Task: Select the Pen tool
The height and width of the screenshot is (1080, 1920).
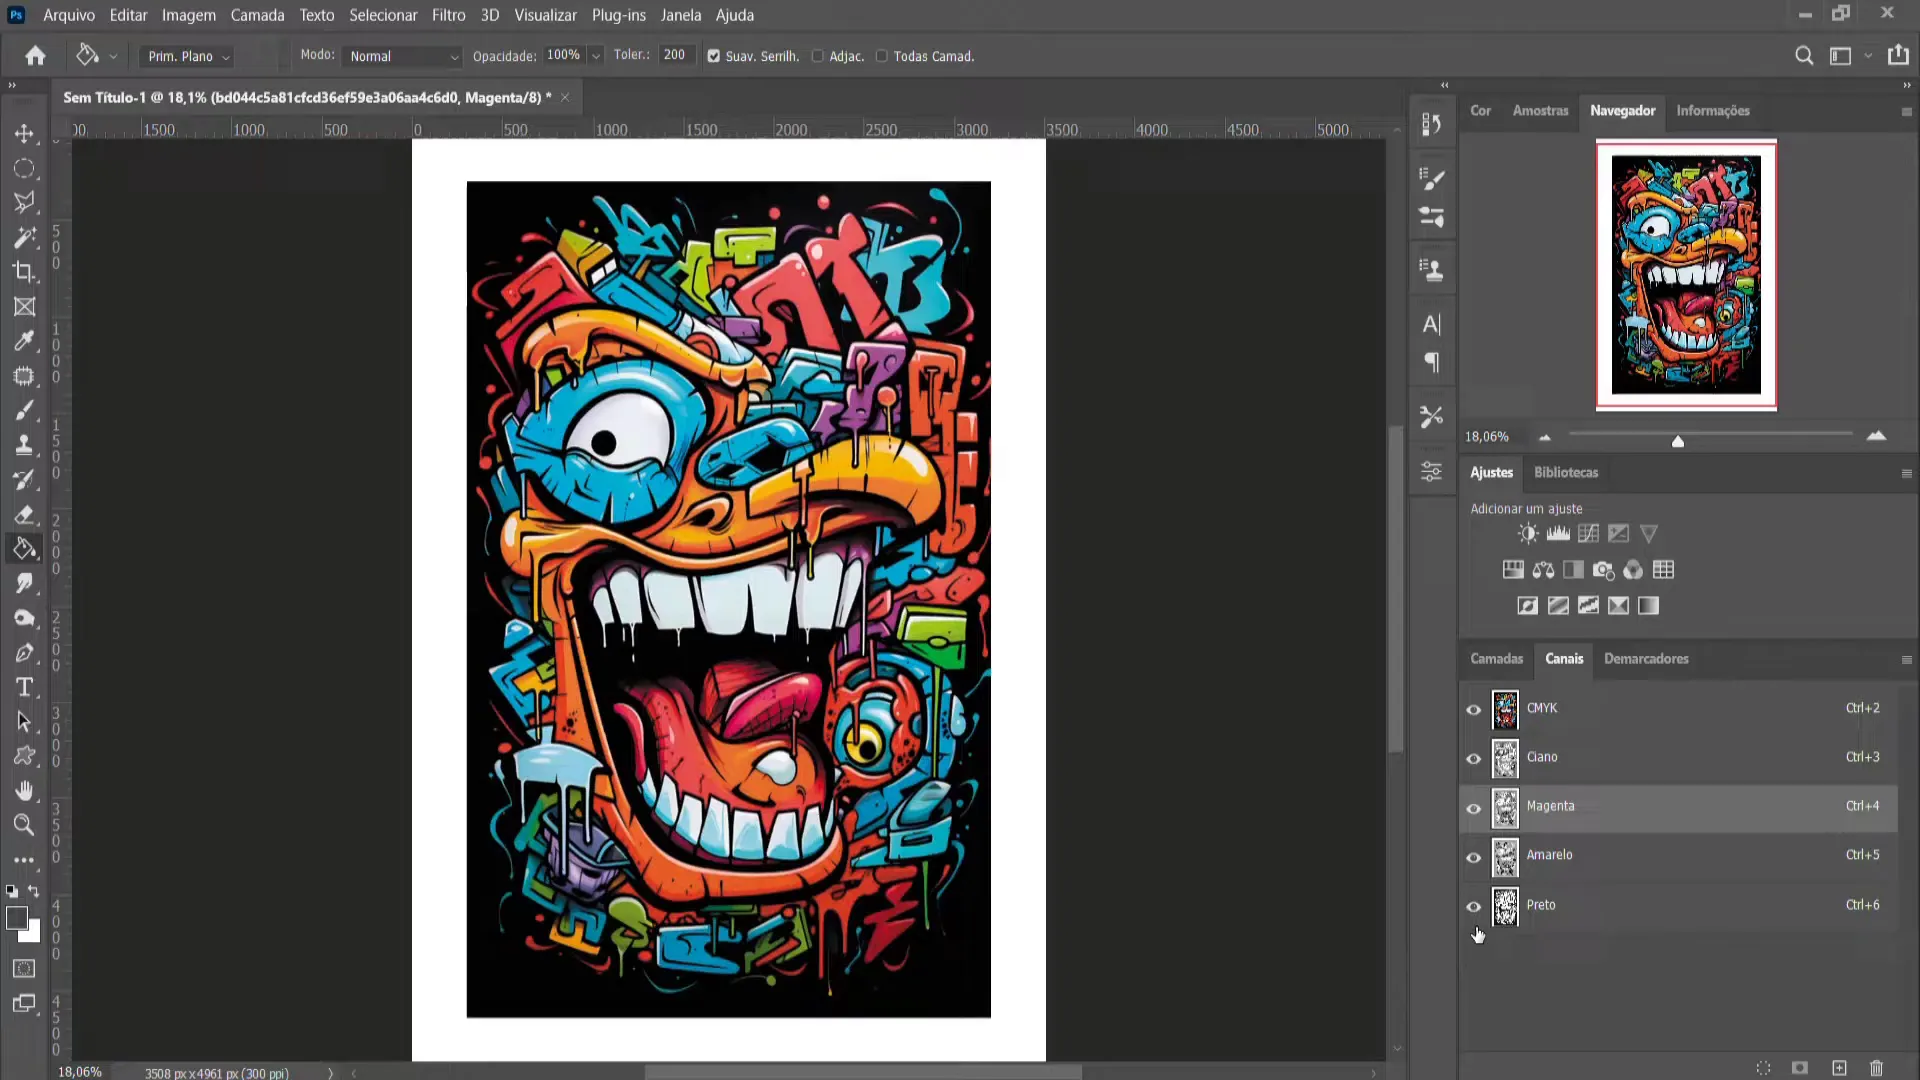Action: [24, 653]
